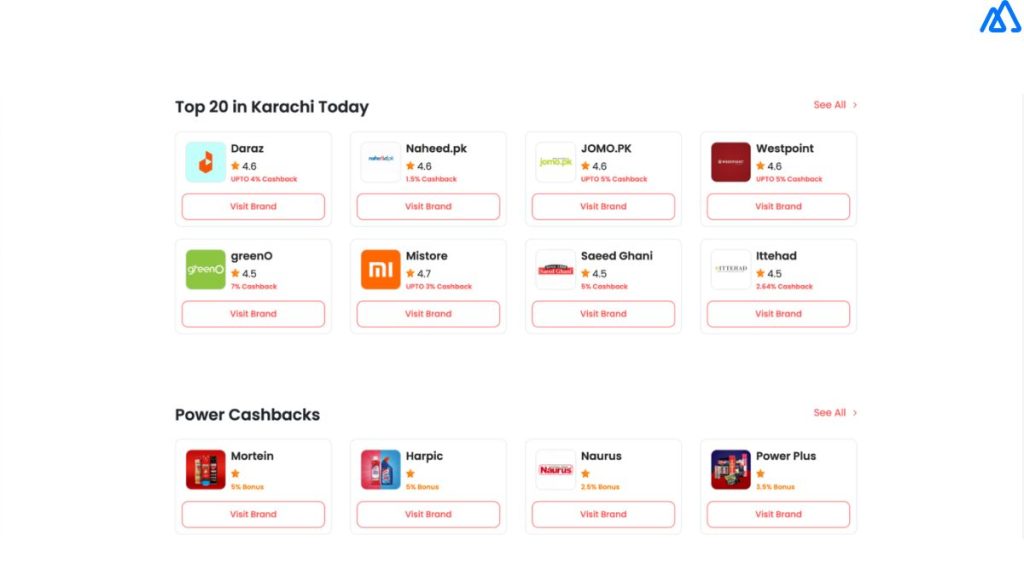The image size is (1024, 576).
Task: Expand See All for Power Cashbacks
Action: point(835,412)
